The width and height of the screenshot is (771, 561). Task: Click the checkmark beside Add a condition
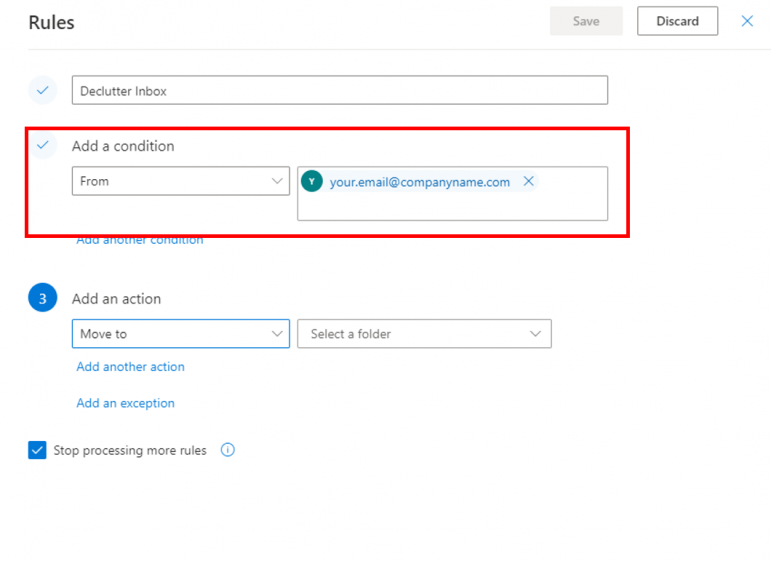[x=42, y=145]
